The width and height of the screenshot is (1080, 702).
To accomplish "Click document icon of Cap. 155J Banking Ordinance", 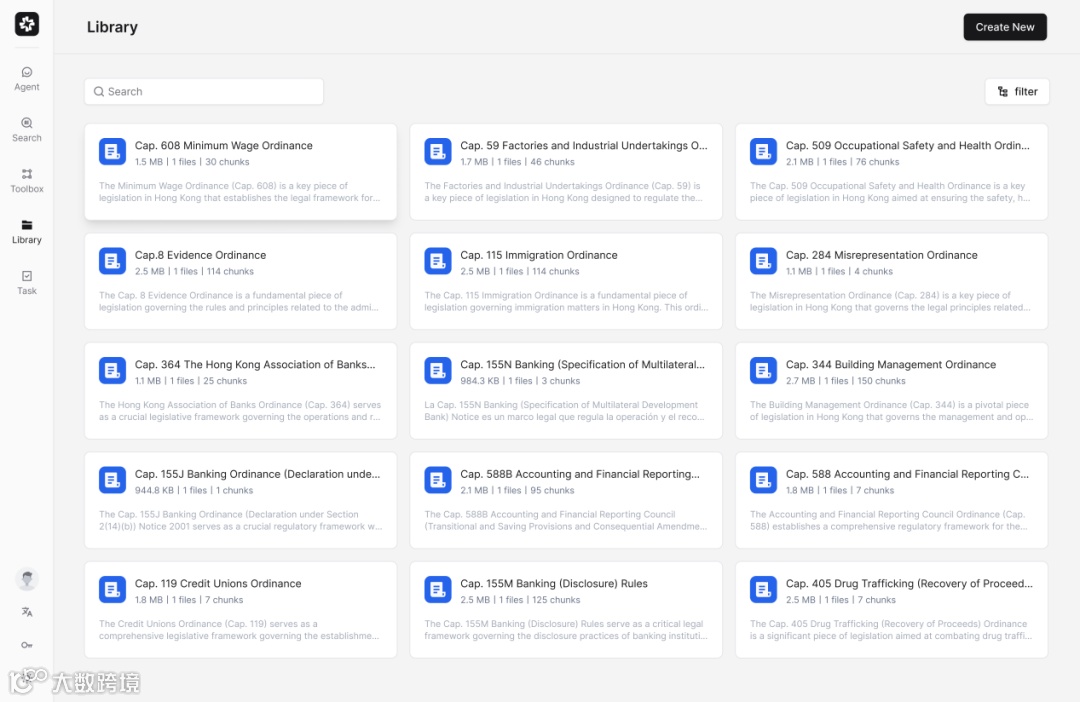I will (112, 480).
